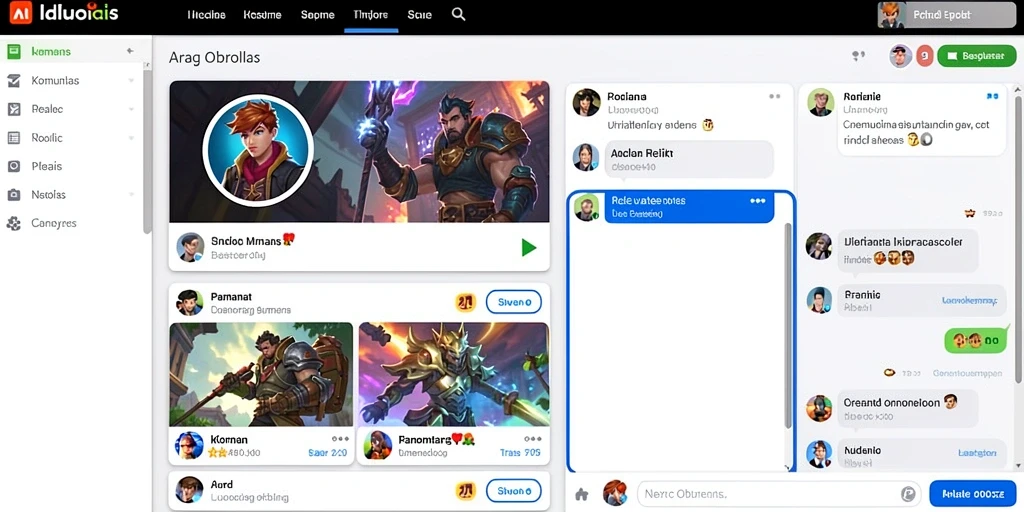Screen dimensions: 1024x512
Task: Open Oreantd onnoneloon avatar
Action: (819, 408)
